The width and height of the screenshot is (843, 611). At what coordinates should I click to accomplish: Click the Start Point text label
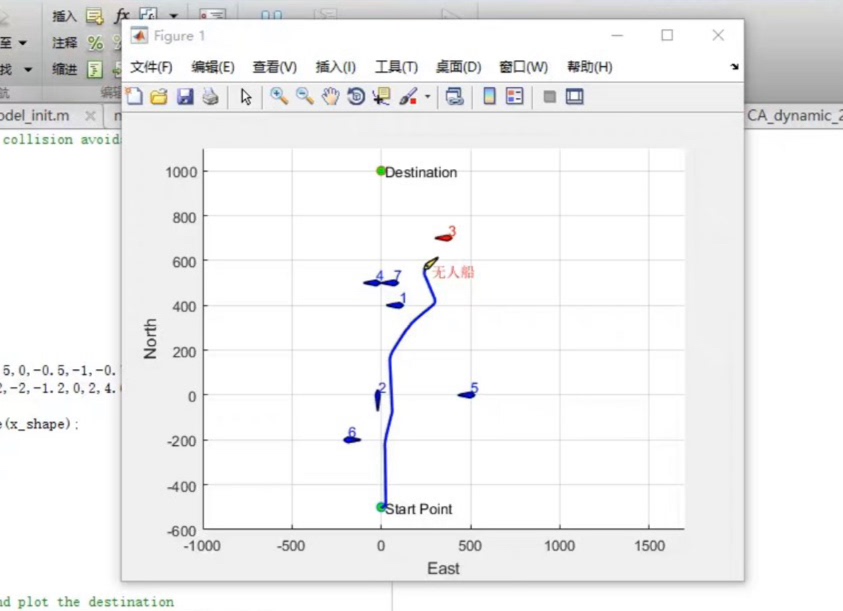(419, 509)
